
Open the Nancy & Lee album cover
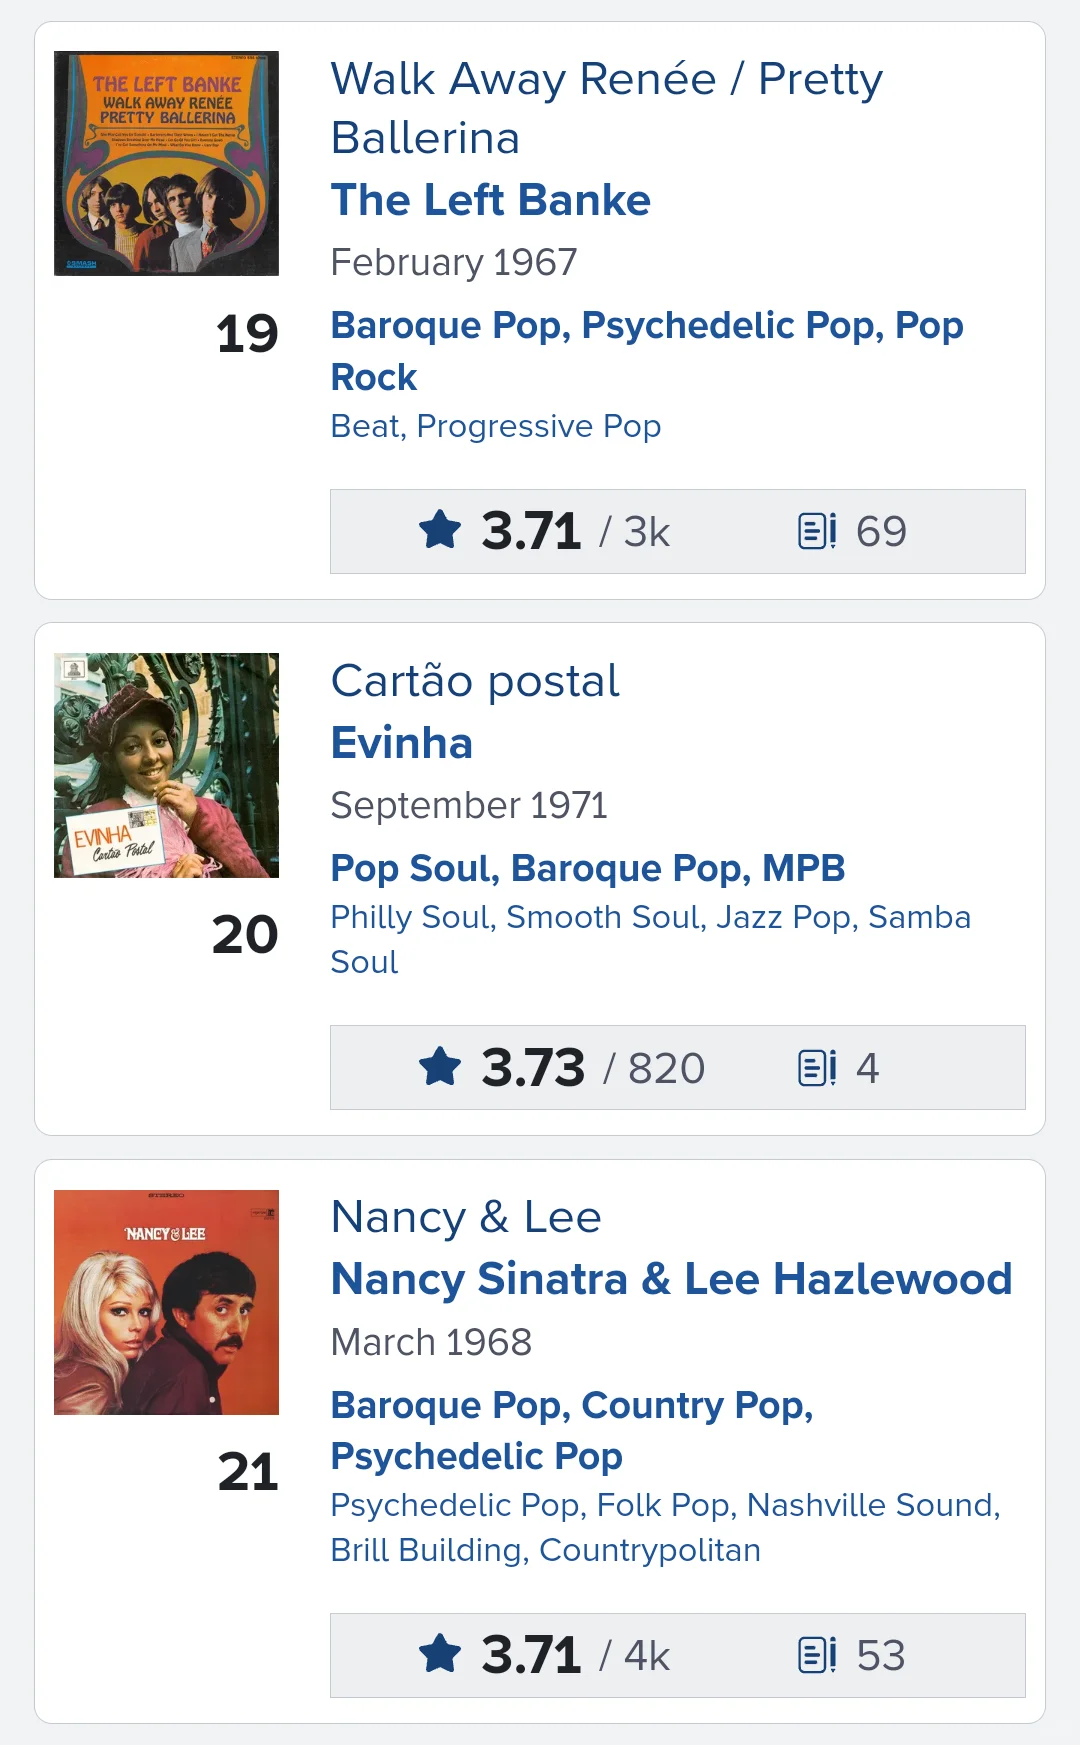click(x=166, y=1302)
